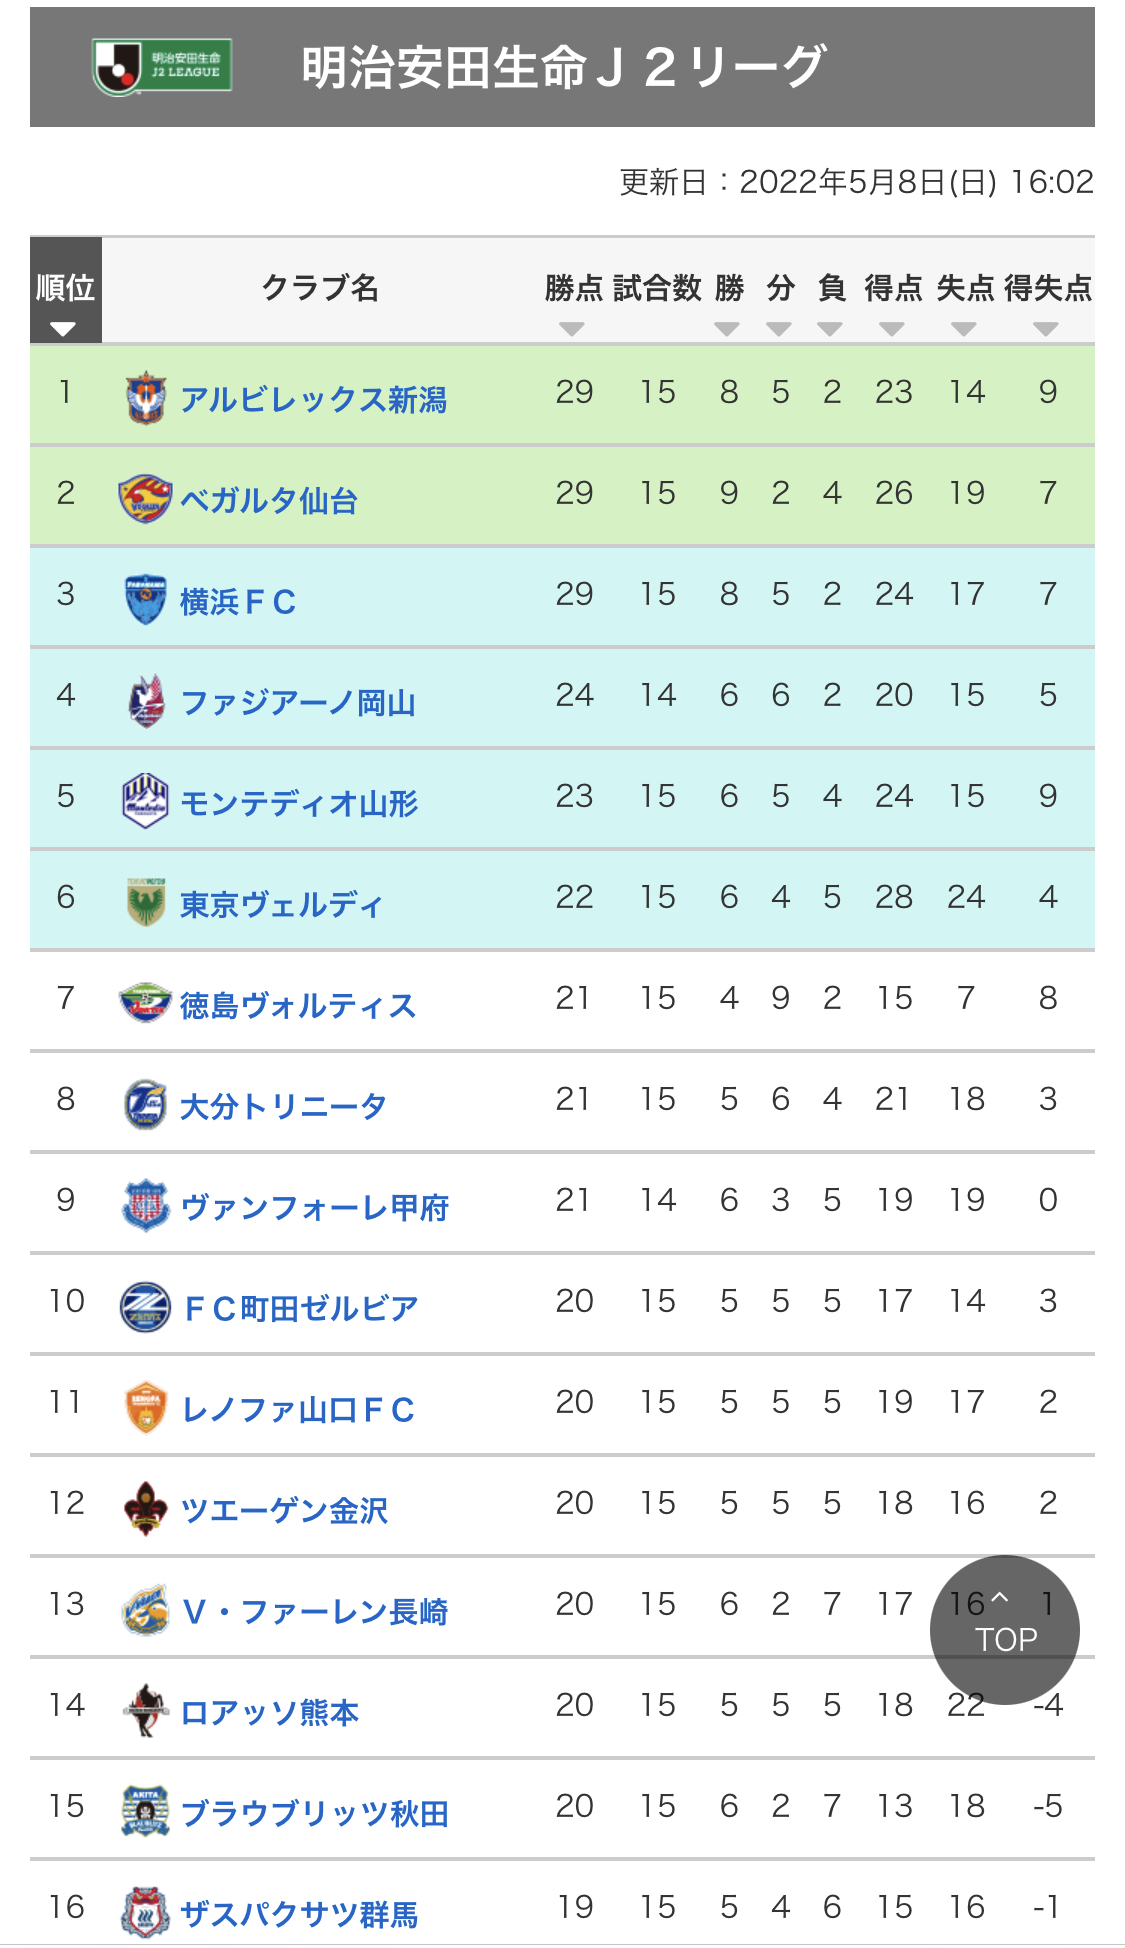Sort by 失点 column arrow
This screenshot has height=1948, width=1125.
coord(964,329)
